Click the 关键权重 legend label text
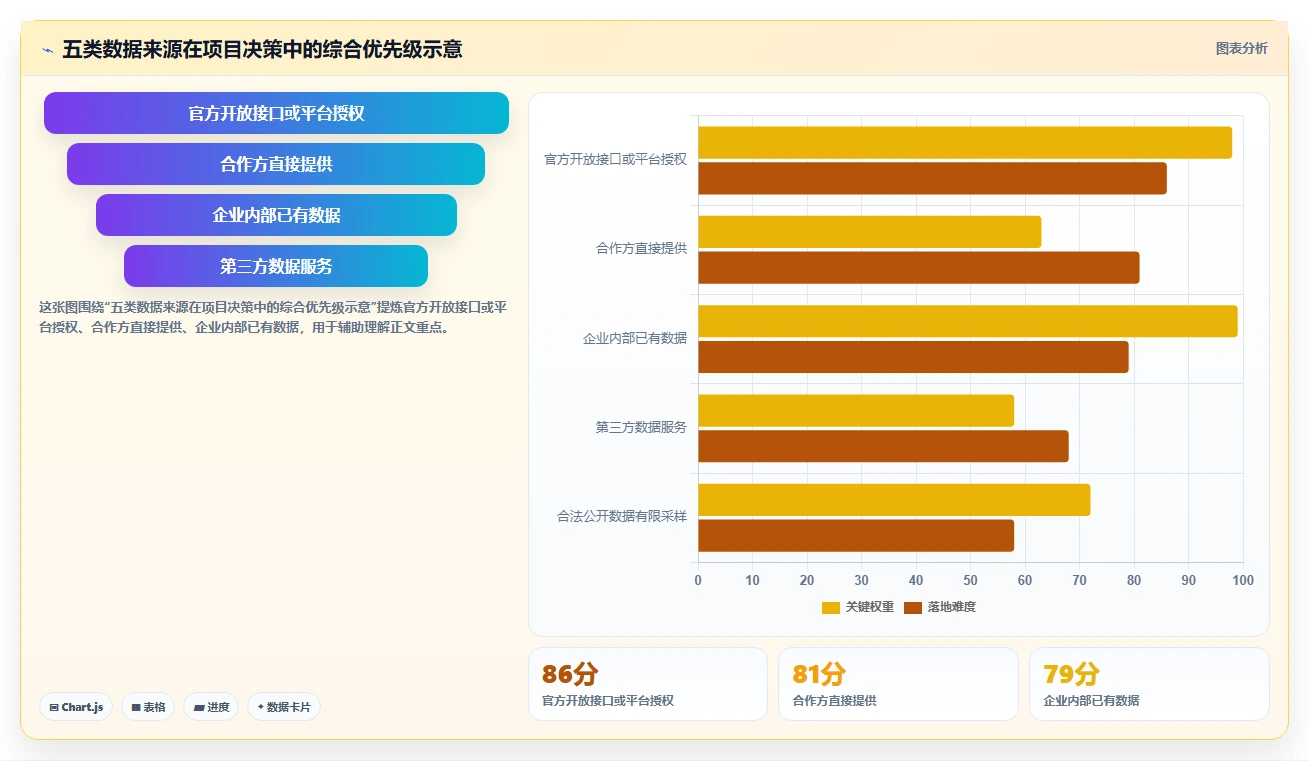This screenshot has height=761, width=1309. pyautogui.click(x=870, y=608)
